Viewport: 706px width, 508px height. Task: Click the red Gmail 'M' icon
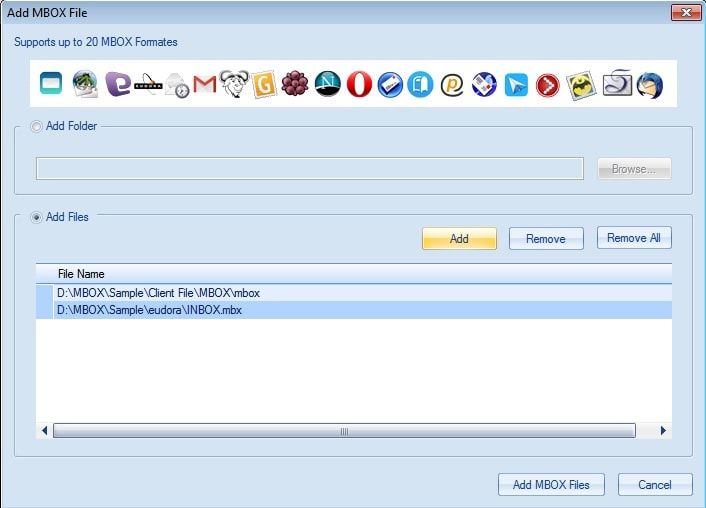205,84
